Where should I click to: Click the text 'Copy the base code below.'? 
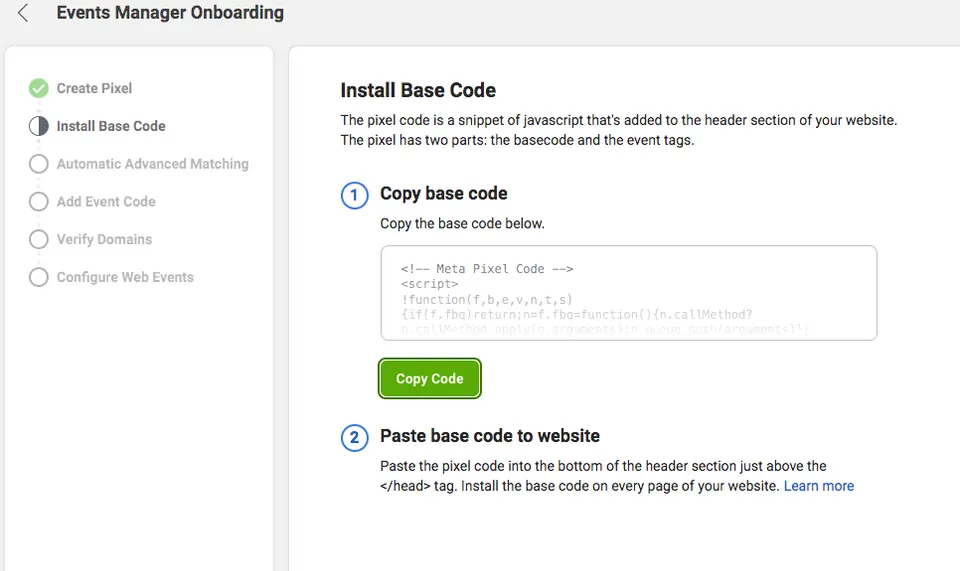tap(462, 223)
